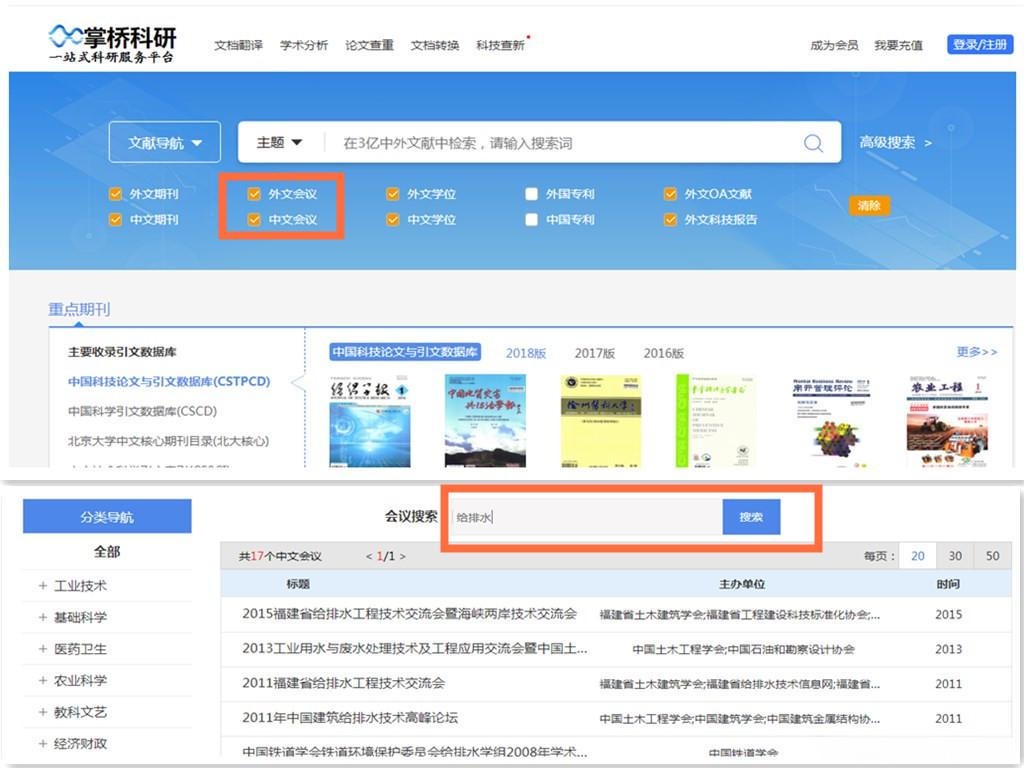Image resolution: width=1024 pixels, height=768 pixels.
Task: Uncheck 外文会议 checkbox
Action: (254, 194)
